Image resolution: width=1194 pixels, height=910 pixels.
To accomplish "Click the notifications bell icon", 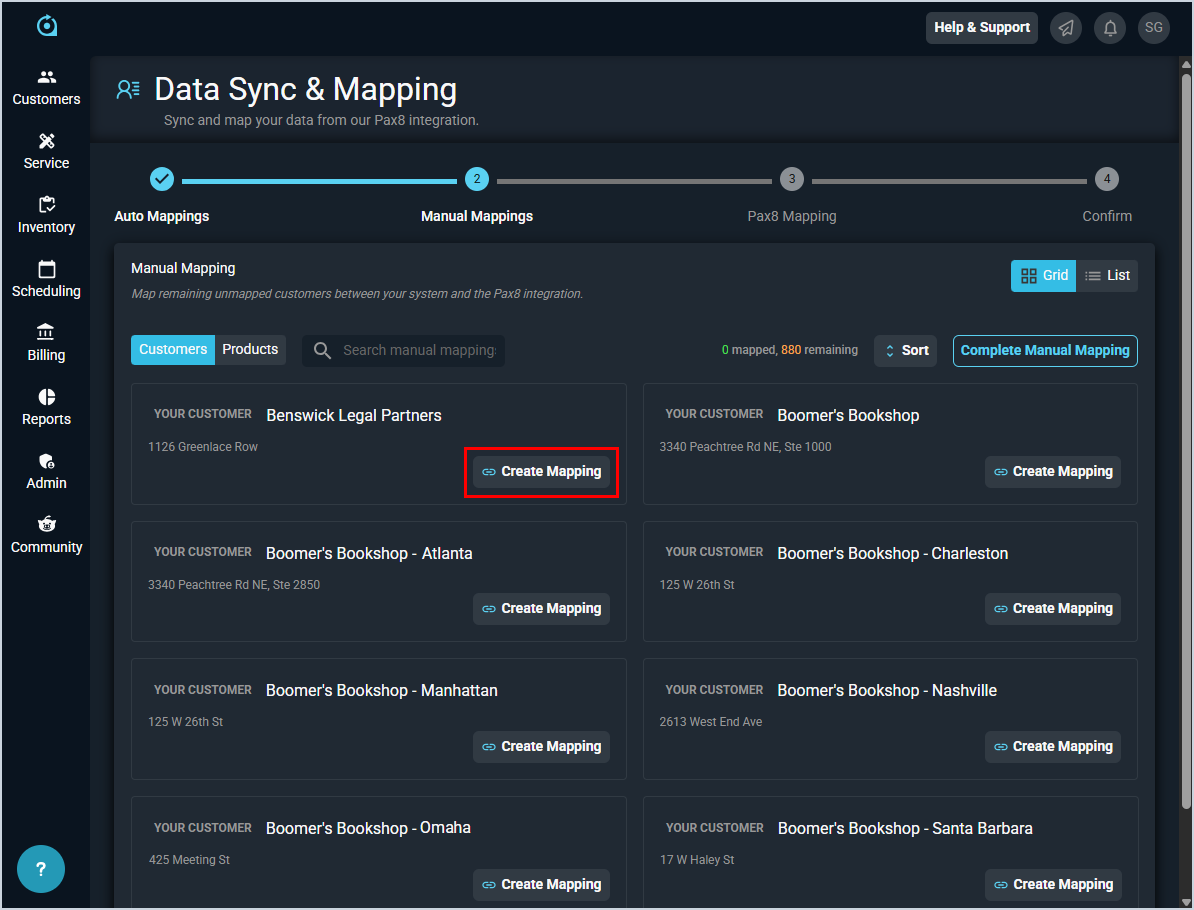I will [1110, 28].
